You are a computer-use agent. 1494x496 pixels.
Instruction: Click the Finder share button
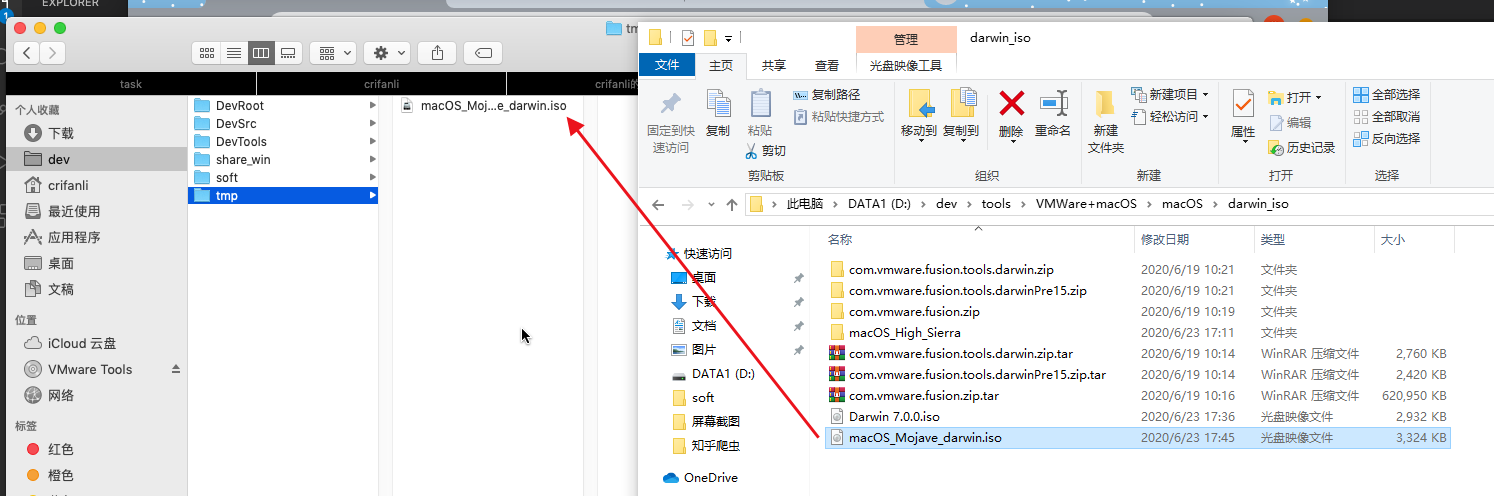(x=438, y=52)
